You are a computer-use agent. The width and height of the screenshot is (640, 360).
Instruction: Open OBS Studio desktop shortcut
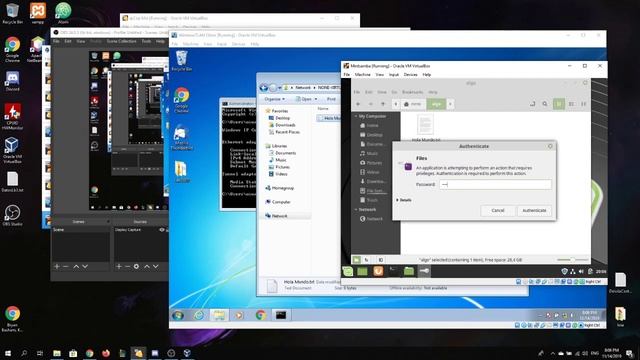pyautogui.click(x=12, y=216)
